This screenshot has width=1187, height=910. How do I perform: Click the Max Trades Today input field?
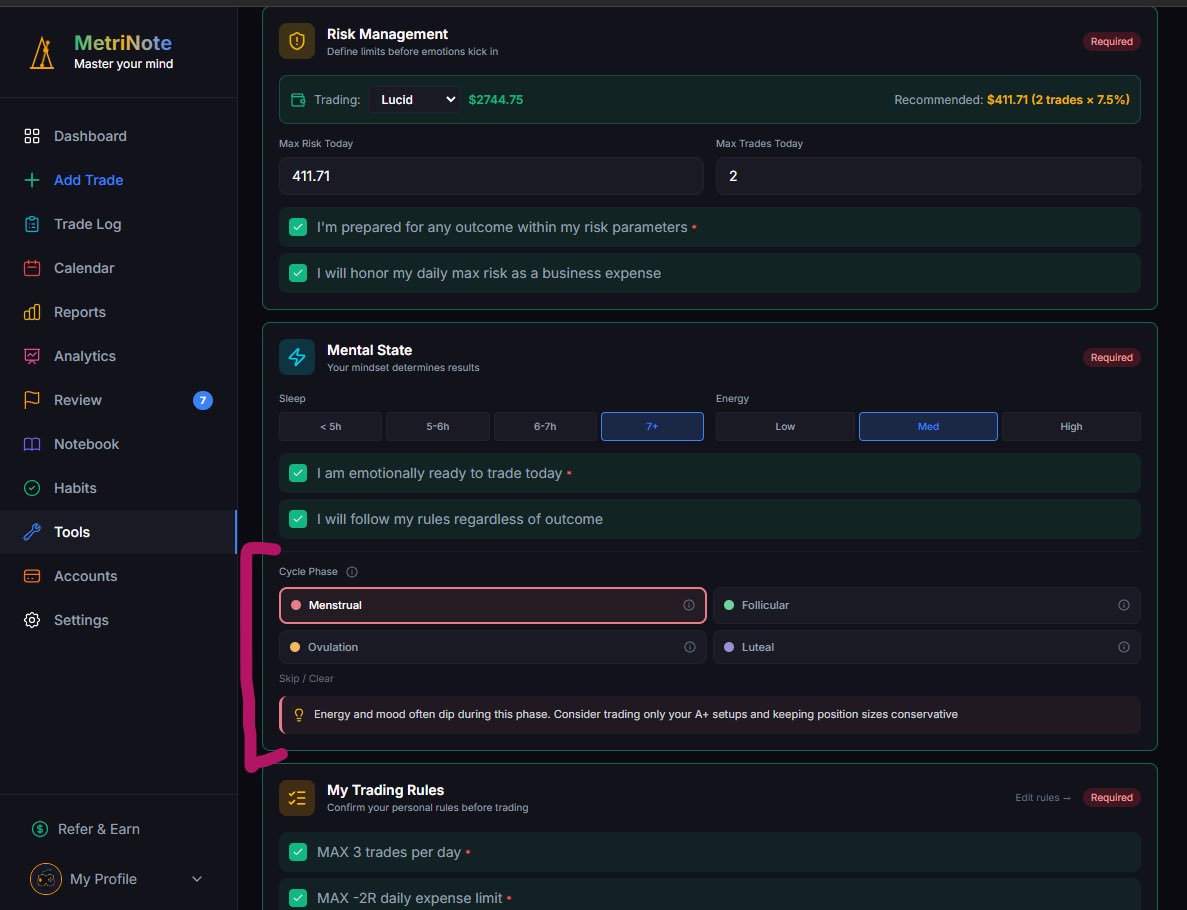(x=928, y=176)
